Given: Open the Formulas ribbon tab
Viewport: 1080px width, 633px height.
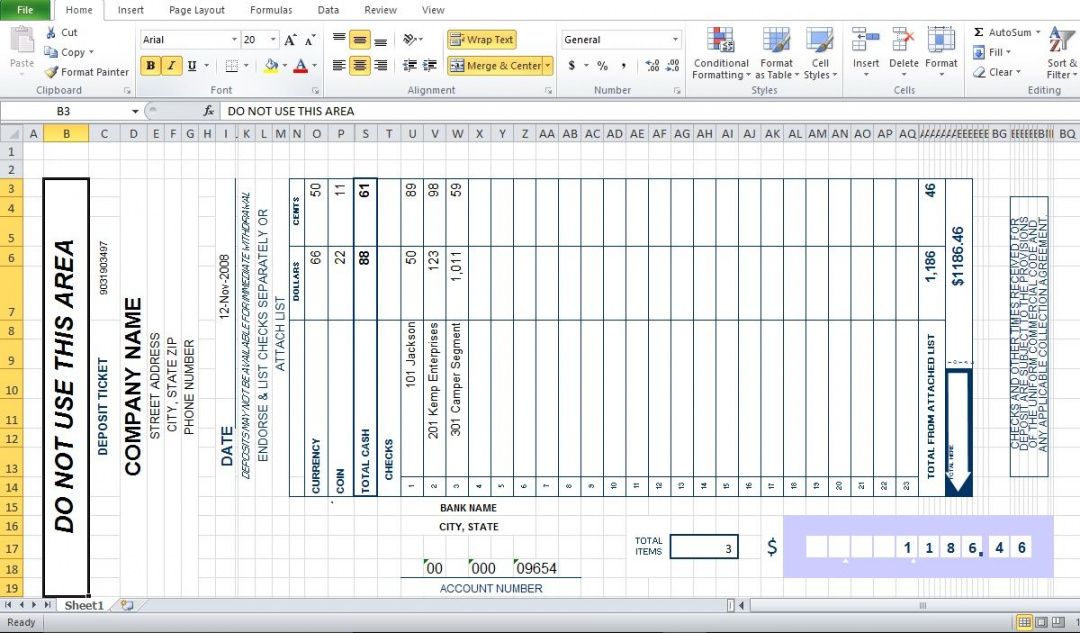Looking at the screenshot, I should tap(271, 10).
